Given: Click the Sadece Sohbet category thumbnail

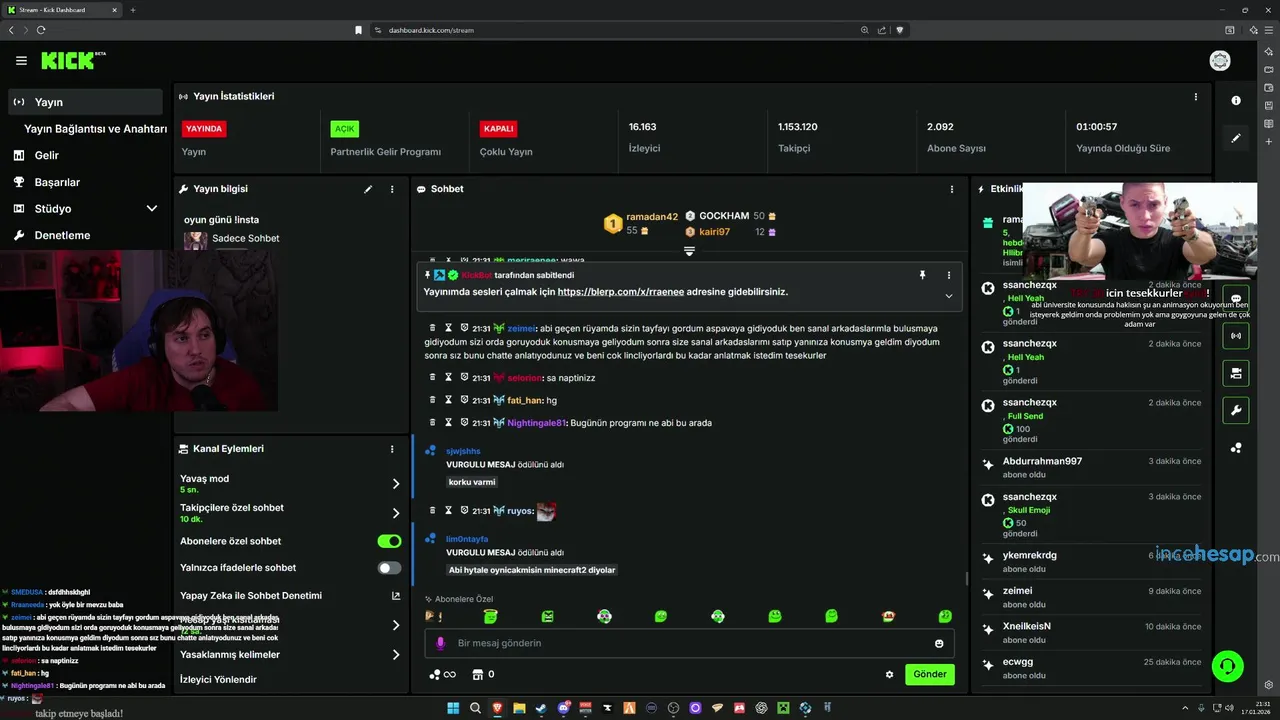Looking at the screenshot, I should 195,240.
